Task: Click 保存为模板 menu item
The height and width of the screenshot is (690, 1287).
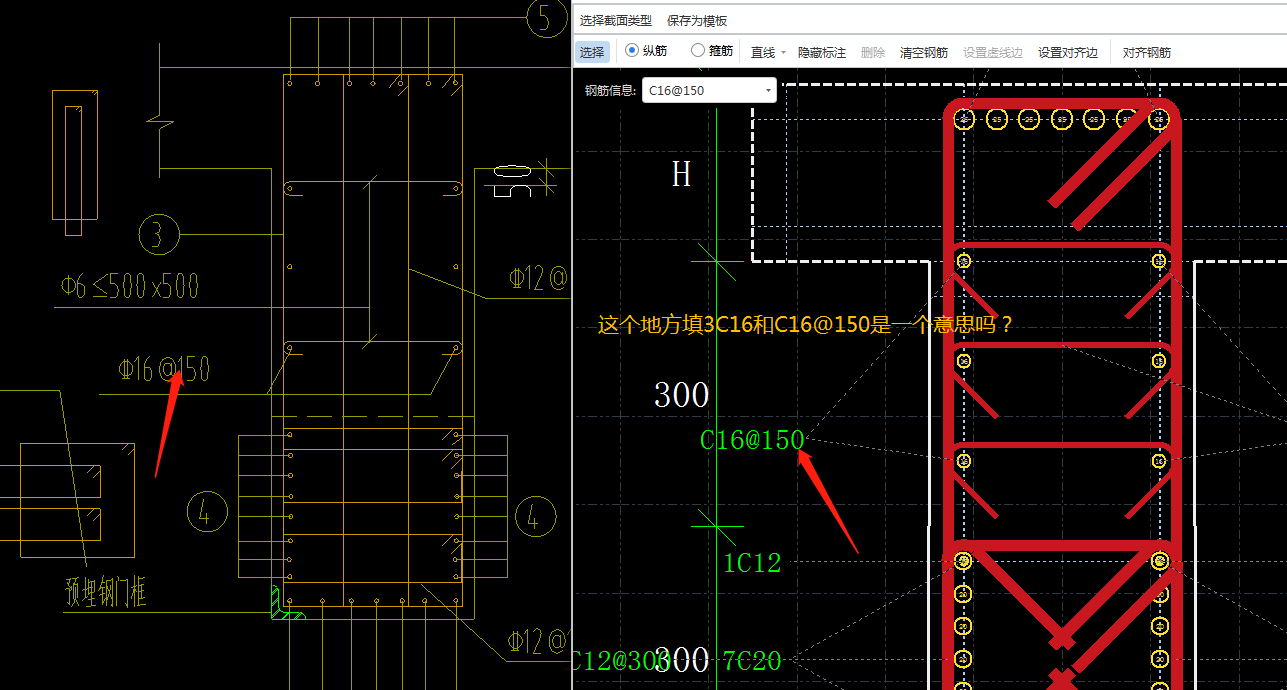Action: click(x=697, y=20)
